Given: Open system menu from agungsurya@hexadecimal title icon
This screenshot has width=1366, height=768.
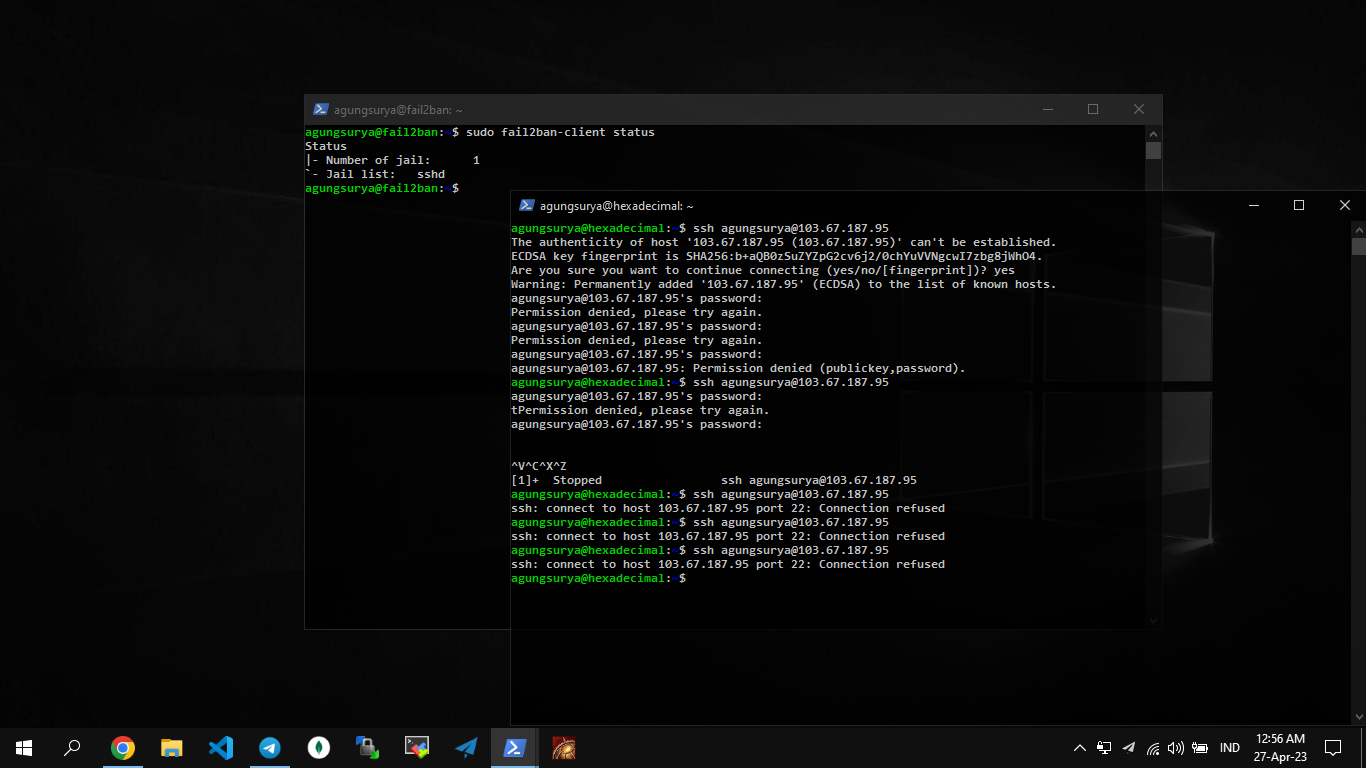Looking at the screenshot, I should click(x=526, y=205).
